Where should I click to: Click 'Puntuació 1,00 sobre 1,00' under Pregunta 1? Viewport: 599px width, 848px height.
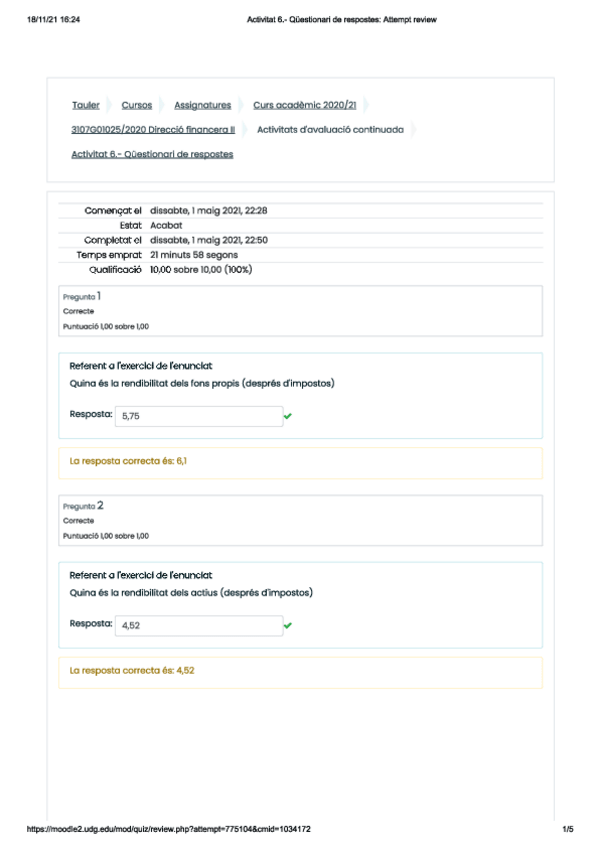pos(106,326)
